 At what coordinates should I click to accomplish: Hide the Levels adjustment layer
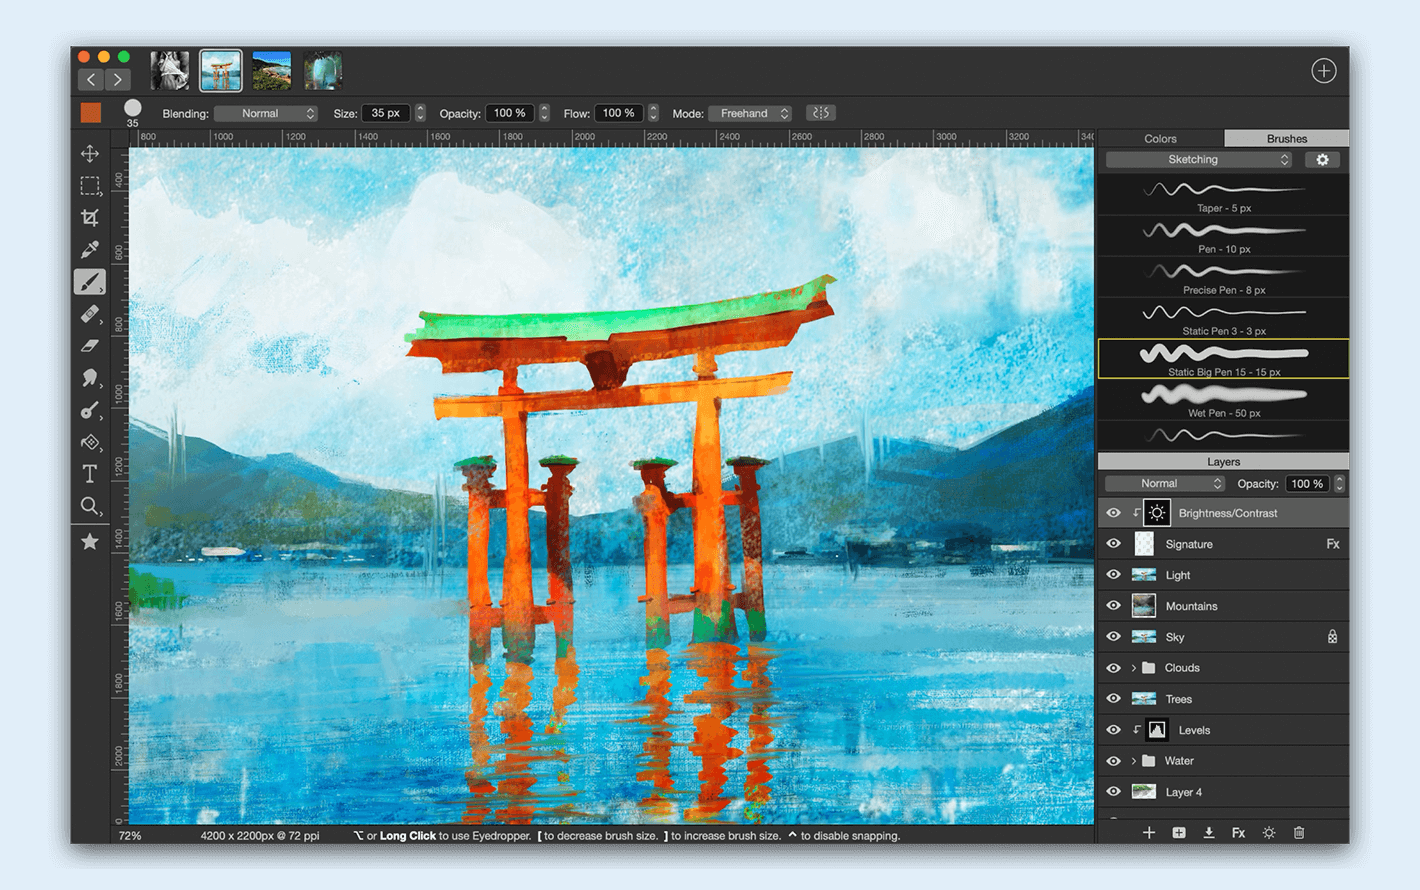tap(1113, 730)
